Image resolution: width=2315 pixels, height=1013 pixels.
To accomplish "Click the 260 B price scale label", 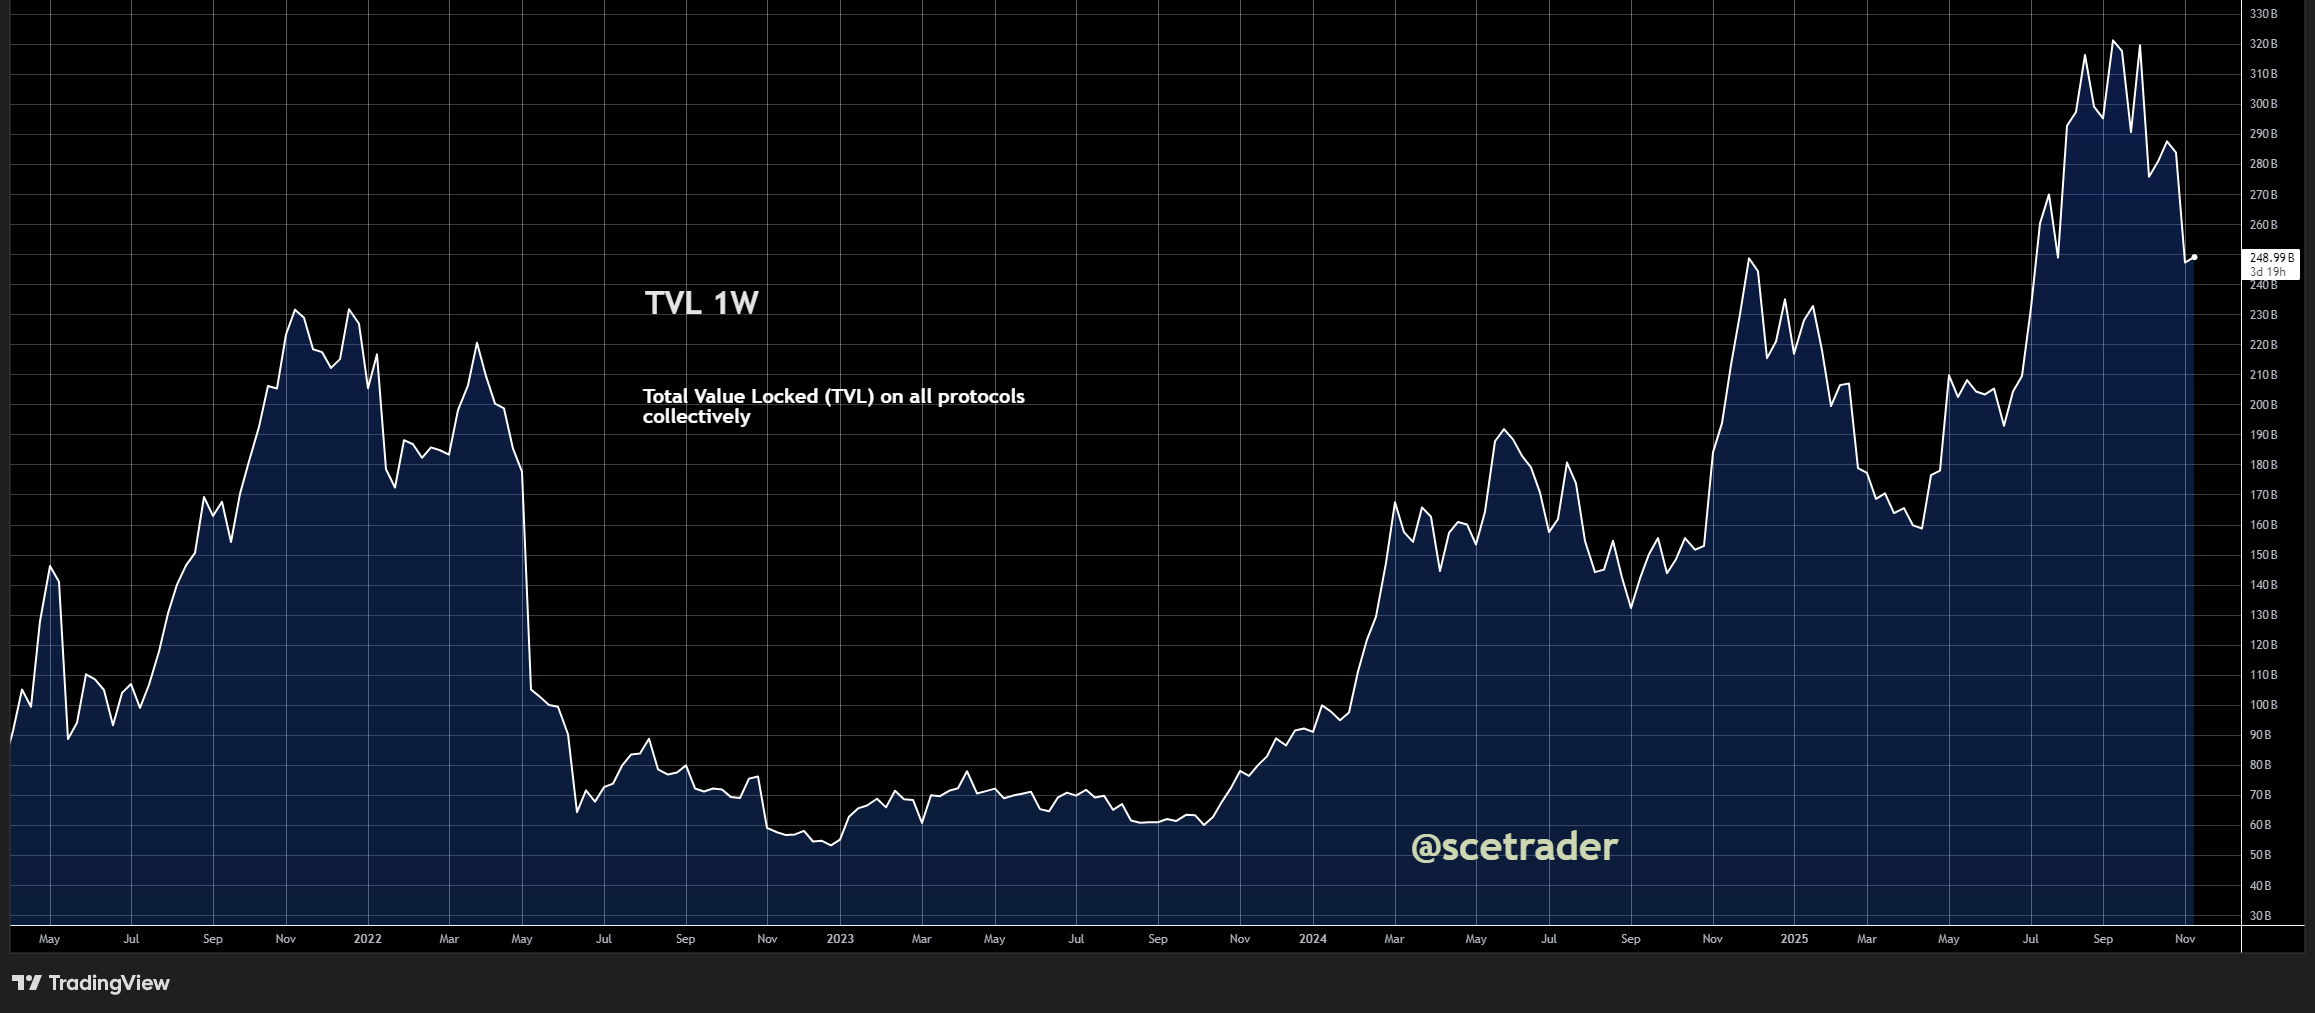I will [x=2263, y=225].
